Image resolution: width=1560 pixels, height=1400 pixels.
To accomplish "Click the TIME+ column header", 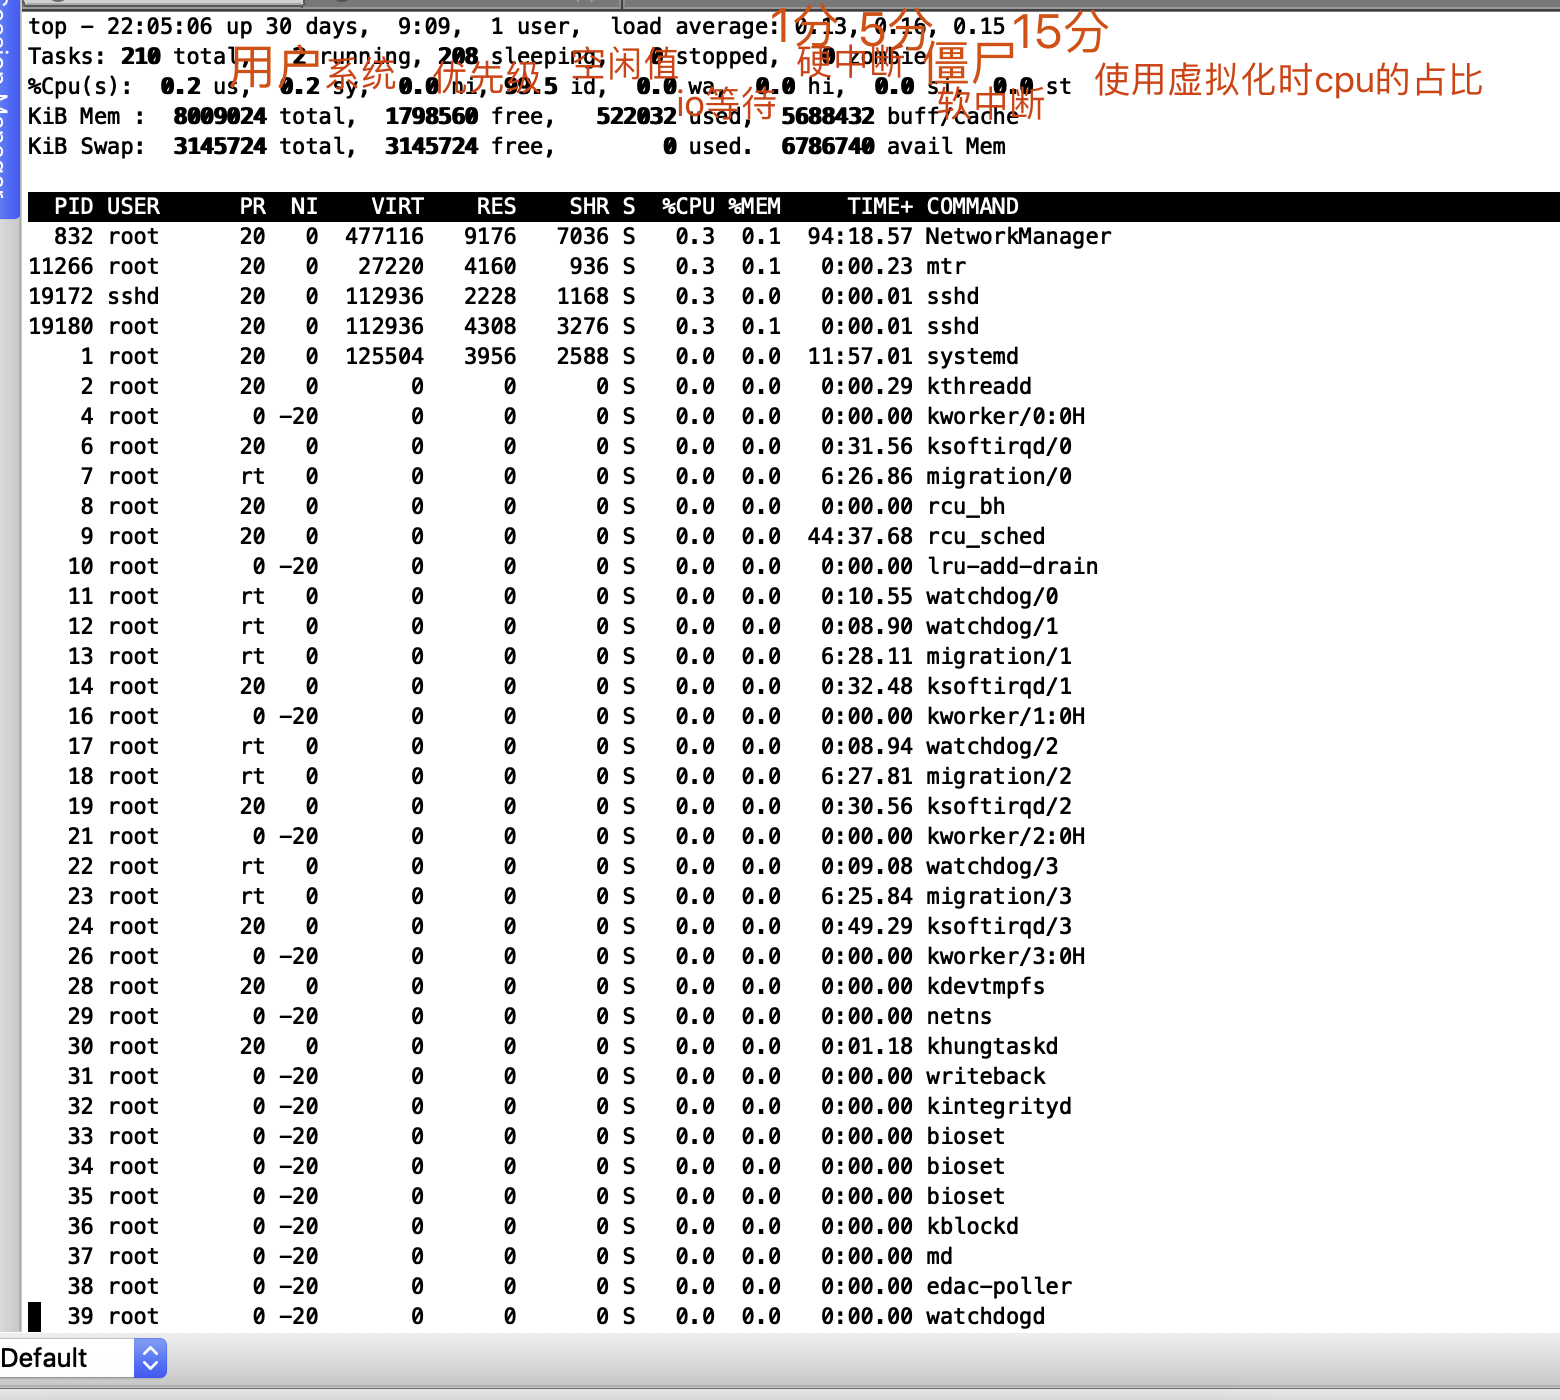I will (x=880, y=206).
